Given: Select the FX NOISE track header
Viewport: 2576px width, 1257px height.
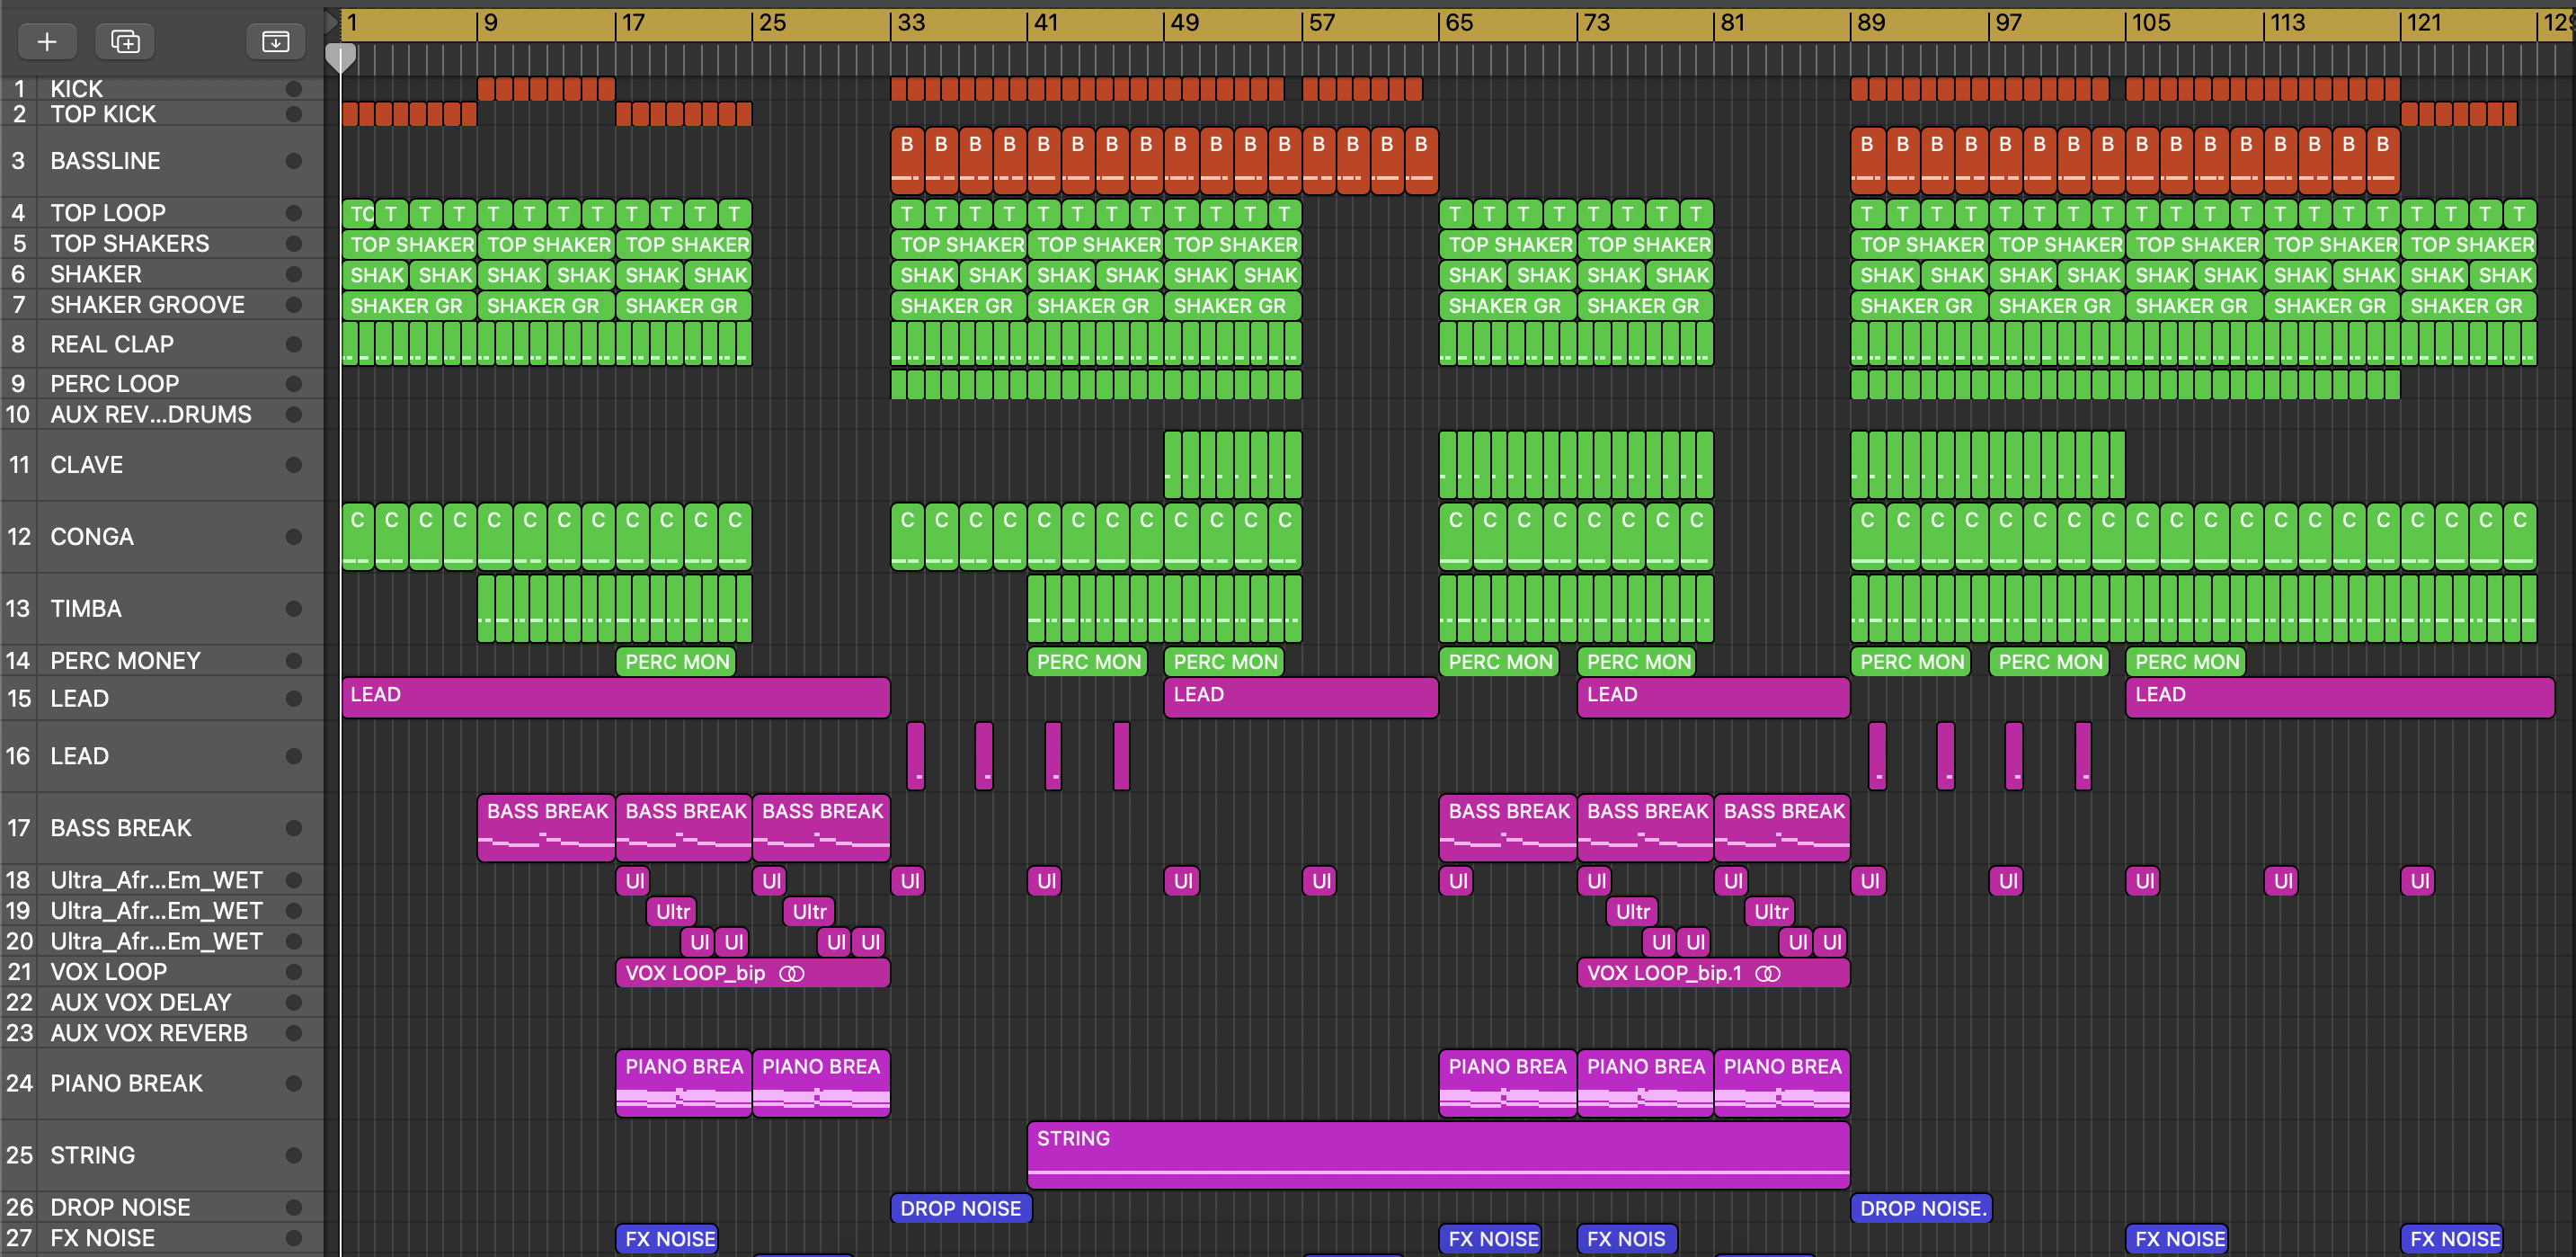Looking at the screenshot, I should click(162, 1238).
